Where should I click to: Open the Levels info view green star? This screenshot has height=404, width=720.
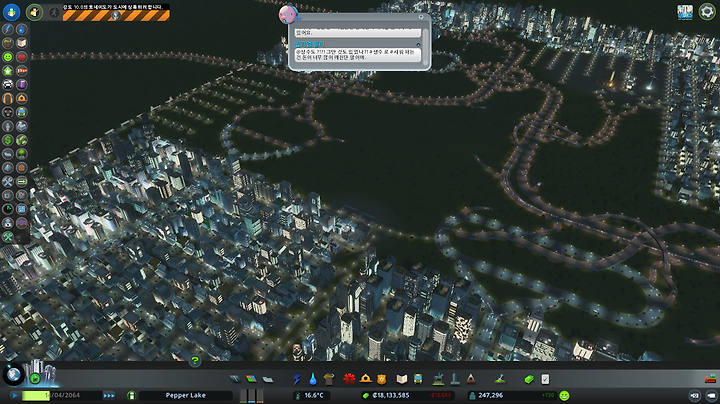[x=8, y=71]
